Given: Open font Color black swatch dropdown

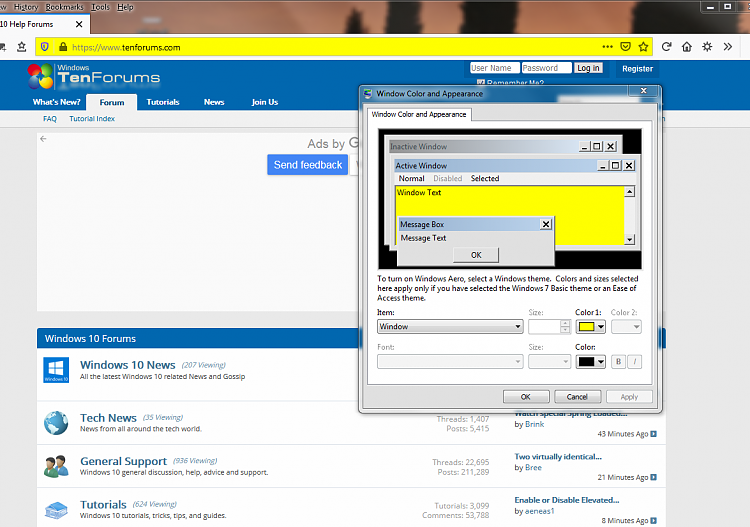Looking at the screenshot, I should pos(591,362).
